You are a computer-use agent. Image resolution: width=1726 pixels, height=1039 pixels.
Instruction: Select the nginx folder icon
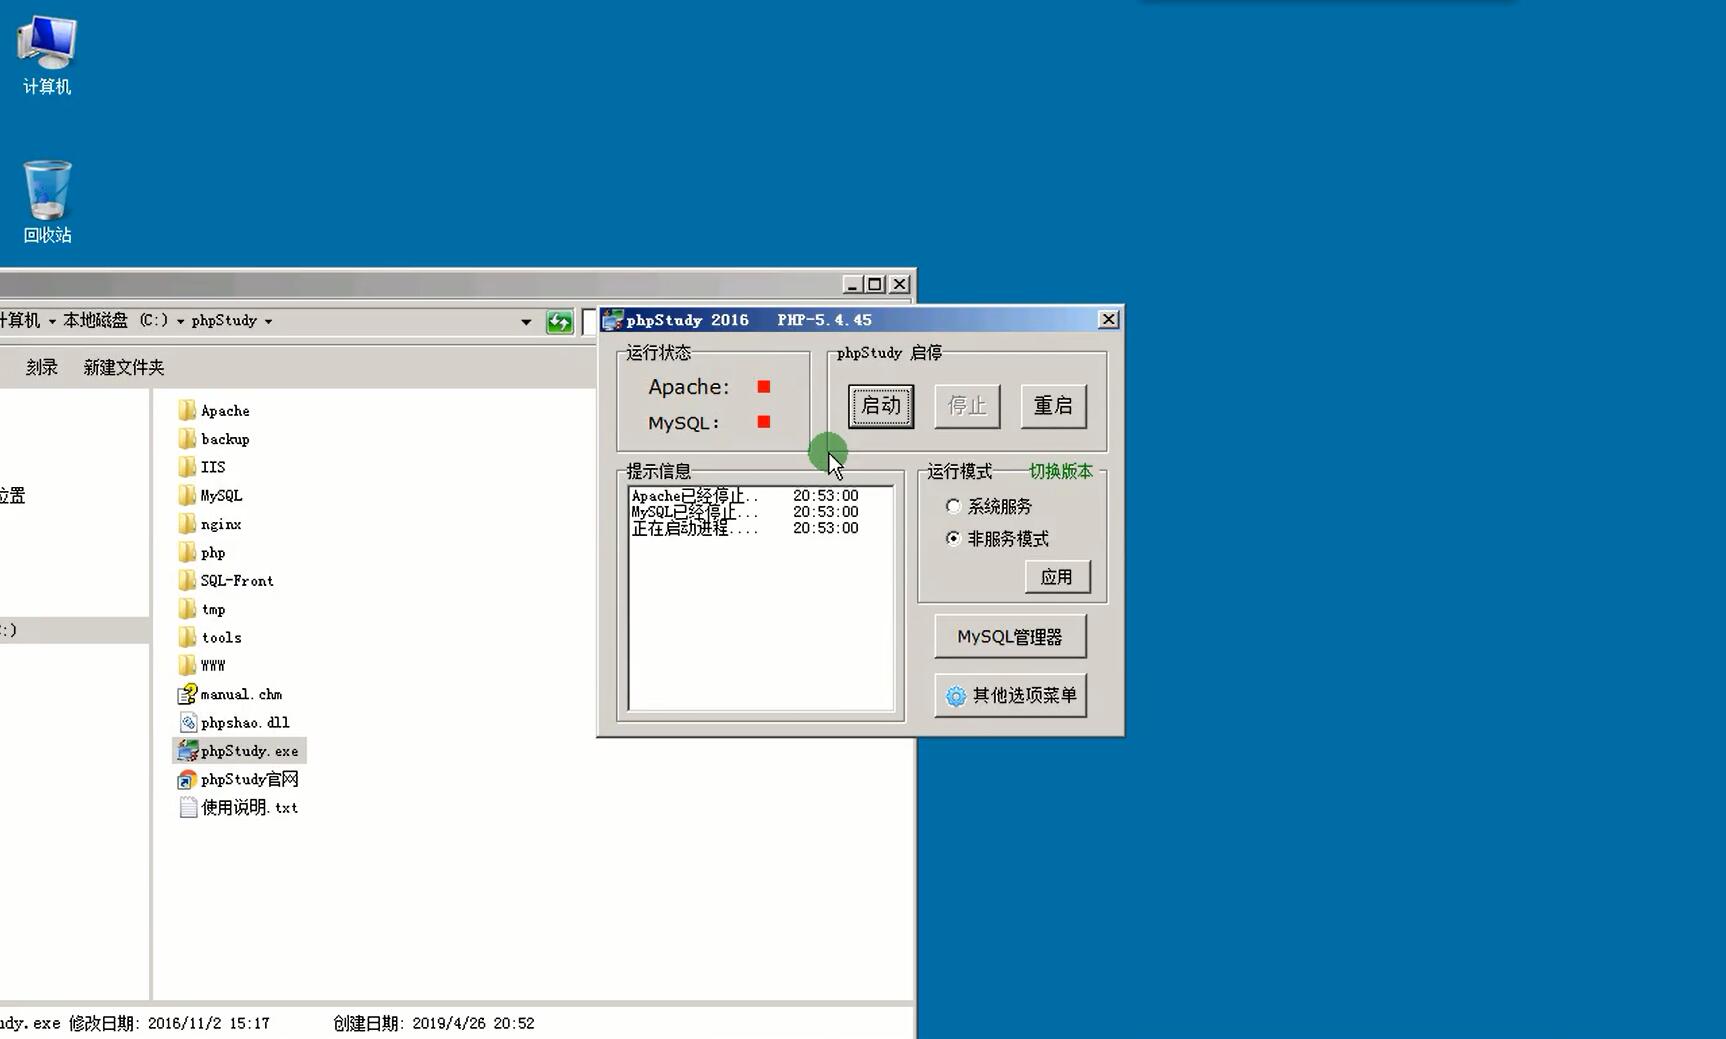[187, 523]
